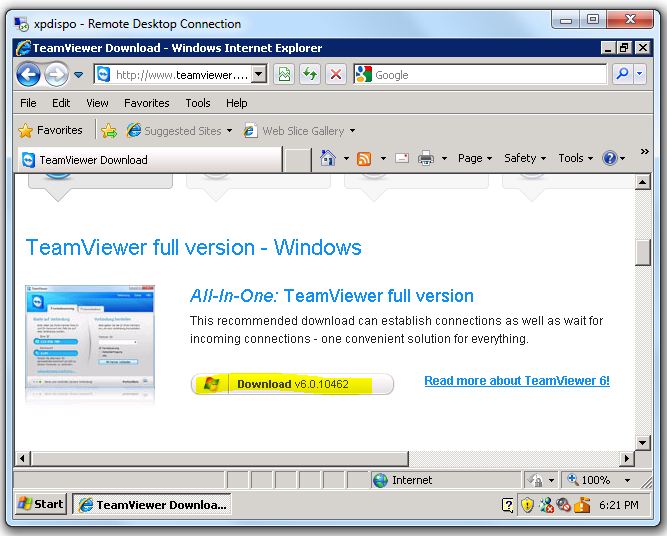667x536 pixels.
Task: Click the Protected Mode status icon
Action: click(536, 480)
